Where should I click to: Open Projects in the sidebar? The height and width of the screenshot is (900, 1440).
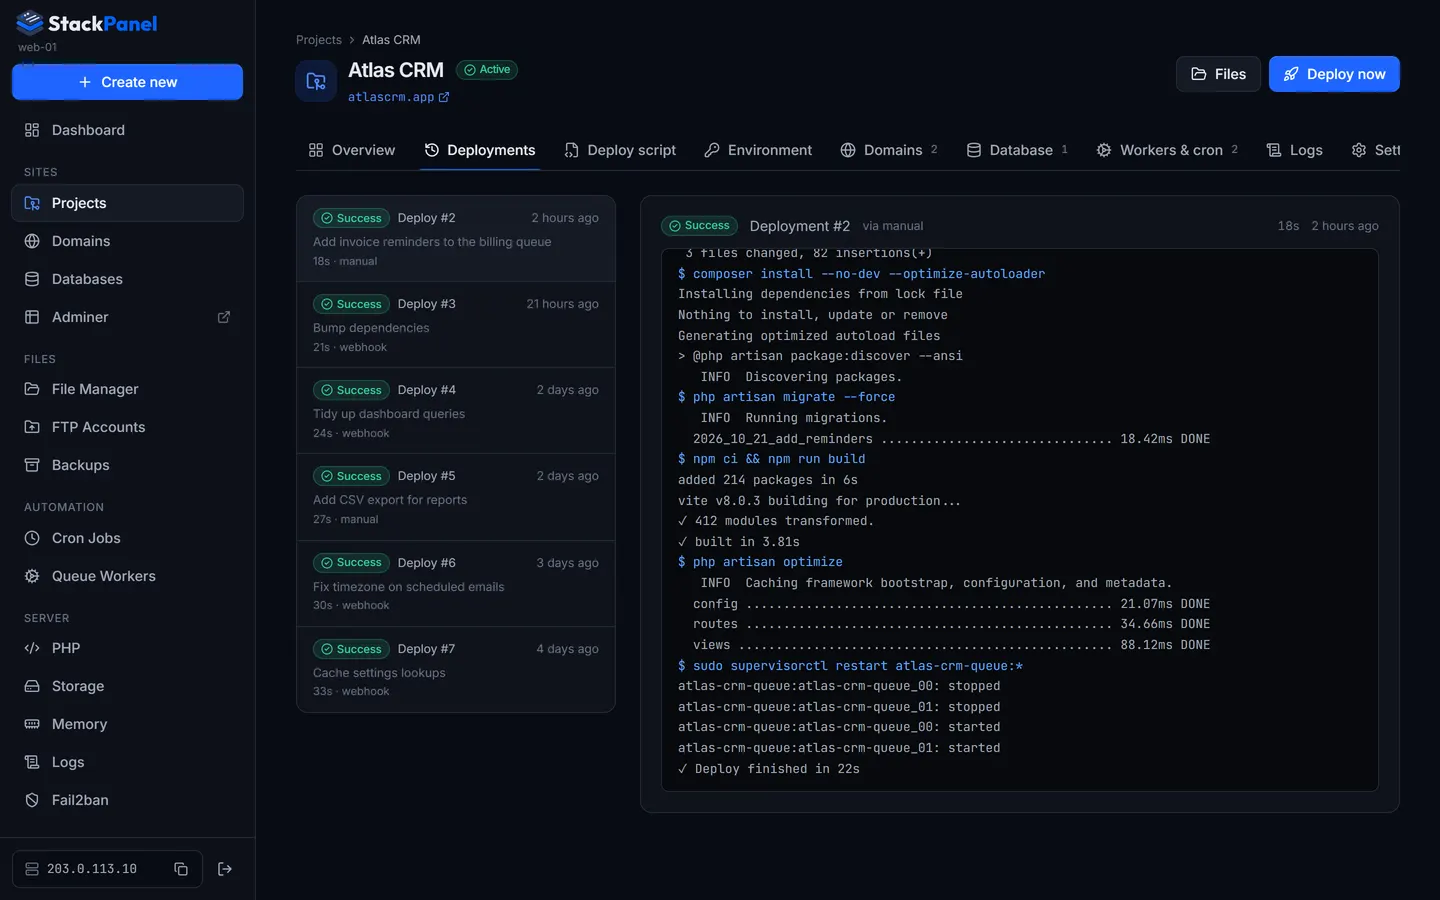(x=127, y=203)
